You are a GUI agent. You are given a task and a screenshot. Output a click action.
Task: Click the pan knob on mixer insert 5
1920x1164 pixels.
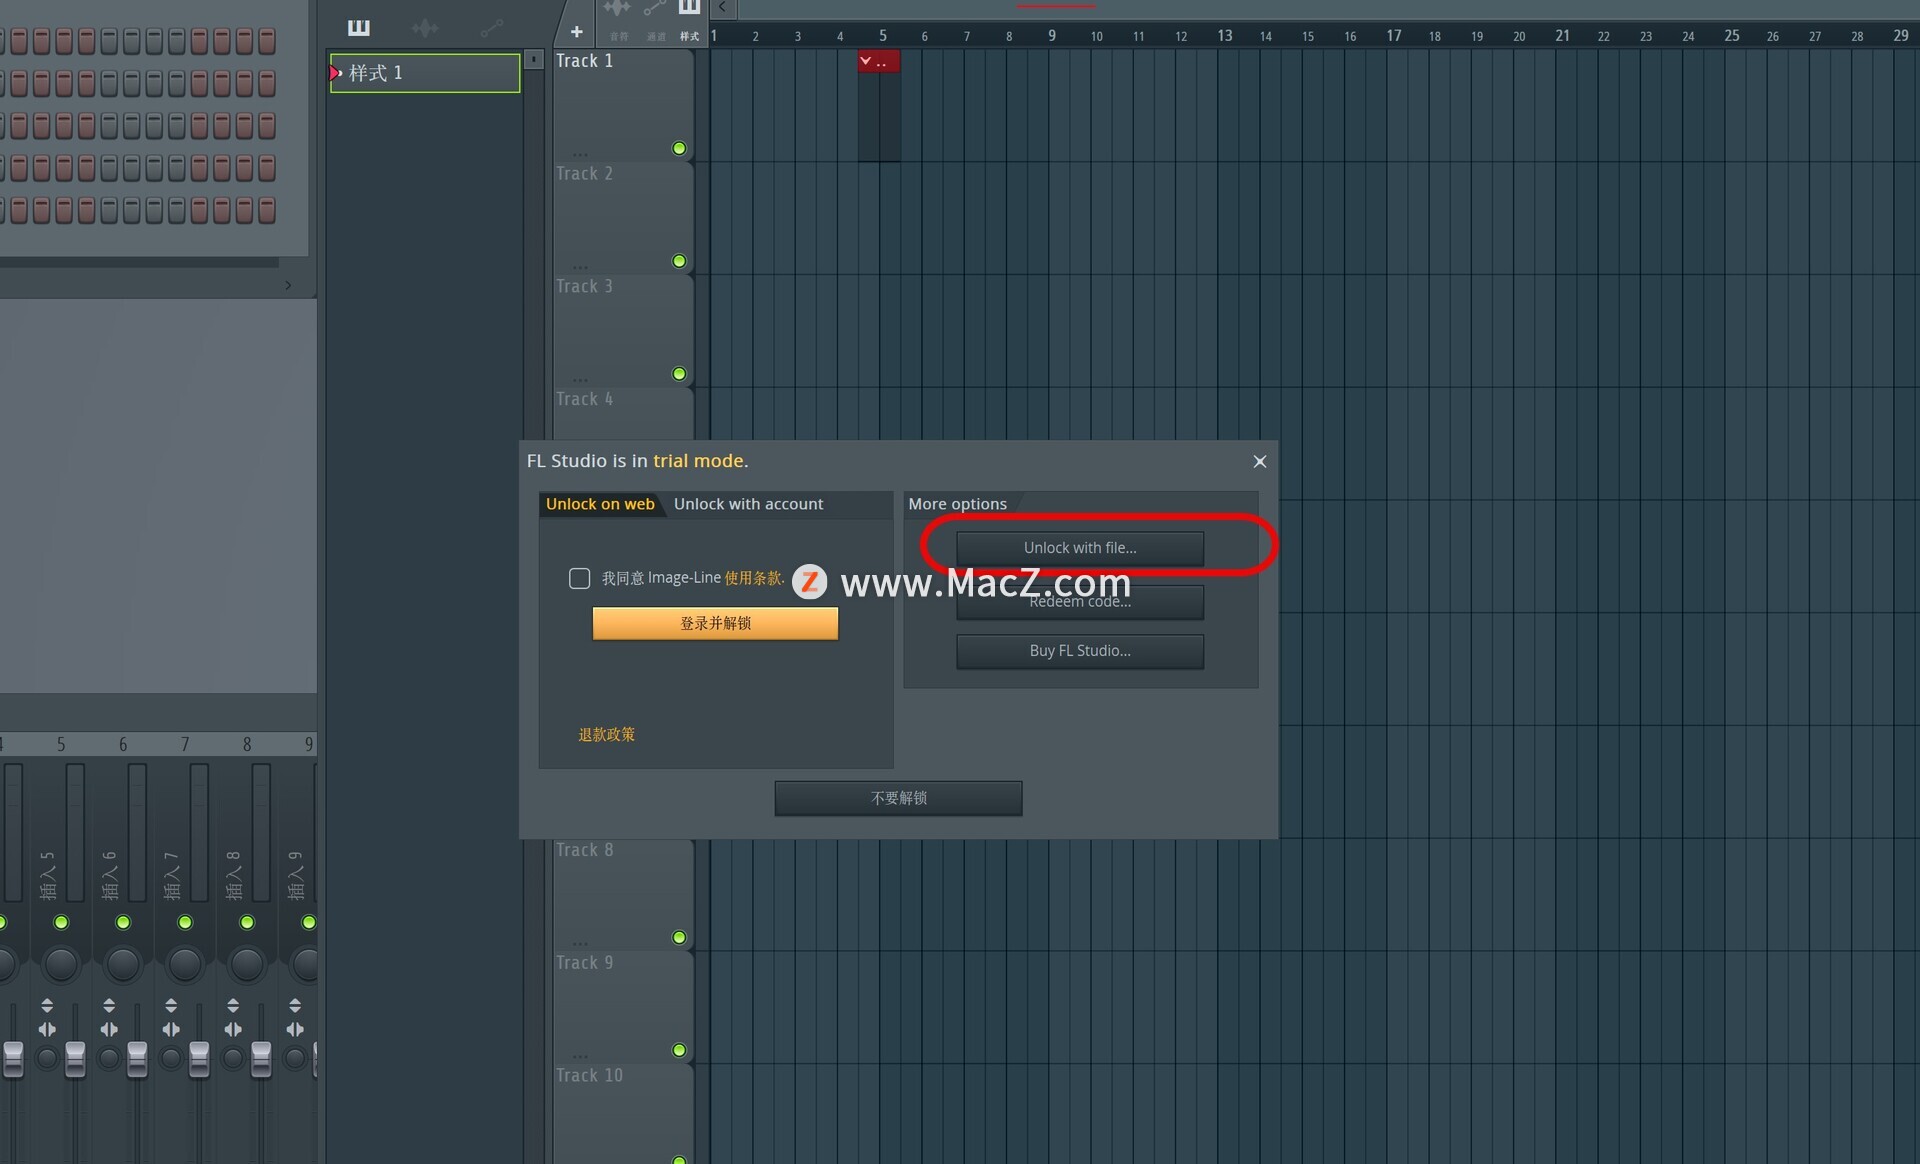pyautogui.click(x=61, y=964)
